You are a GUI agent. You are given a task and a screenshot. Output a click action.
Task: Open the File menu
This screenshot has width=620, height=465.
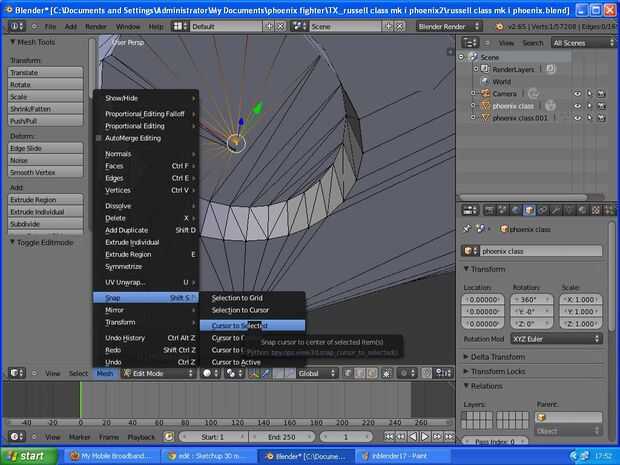click(50, 26)
